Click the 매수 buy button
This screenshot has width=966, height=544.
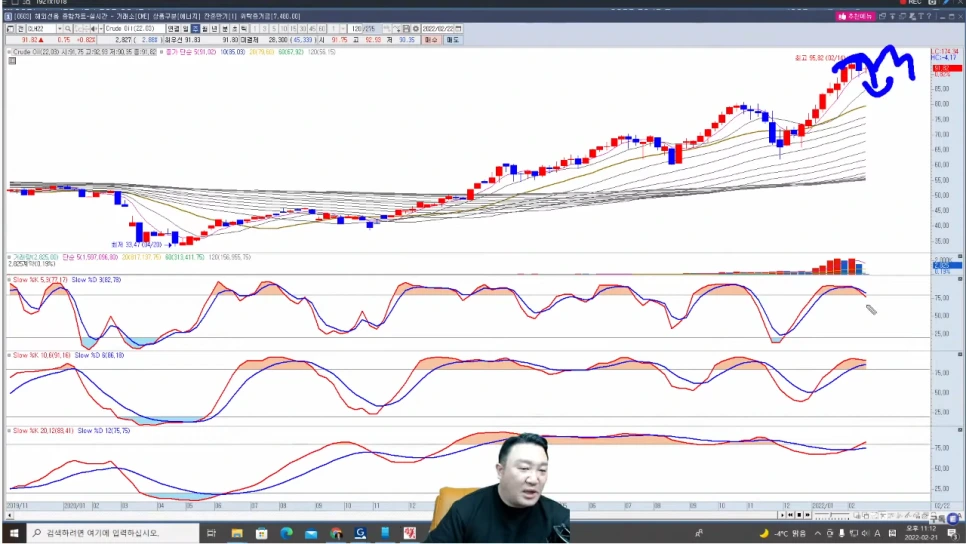430,39
